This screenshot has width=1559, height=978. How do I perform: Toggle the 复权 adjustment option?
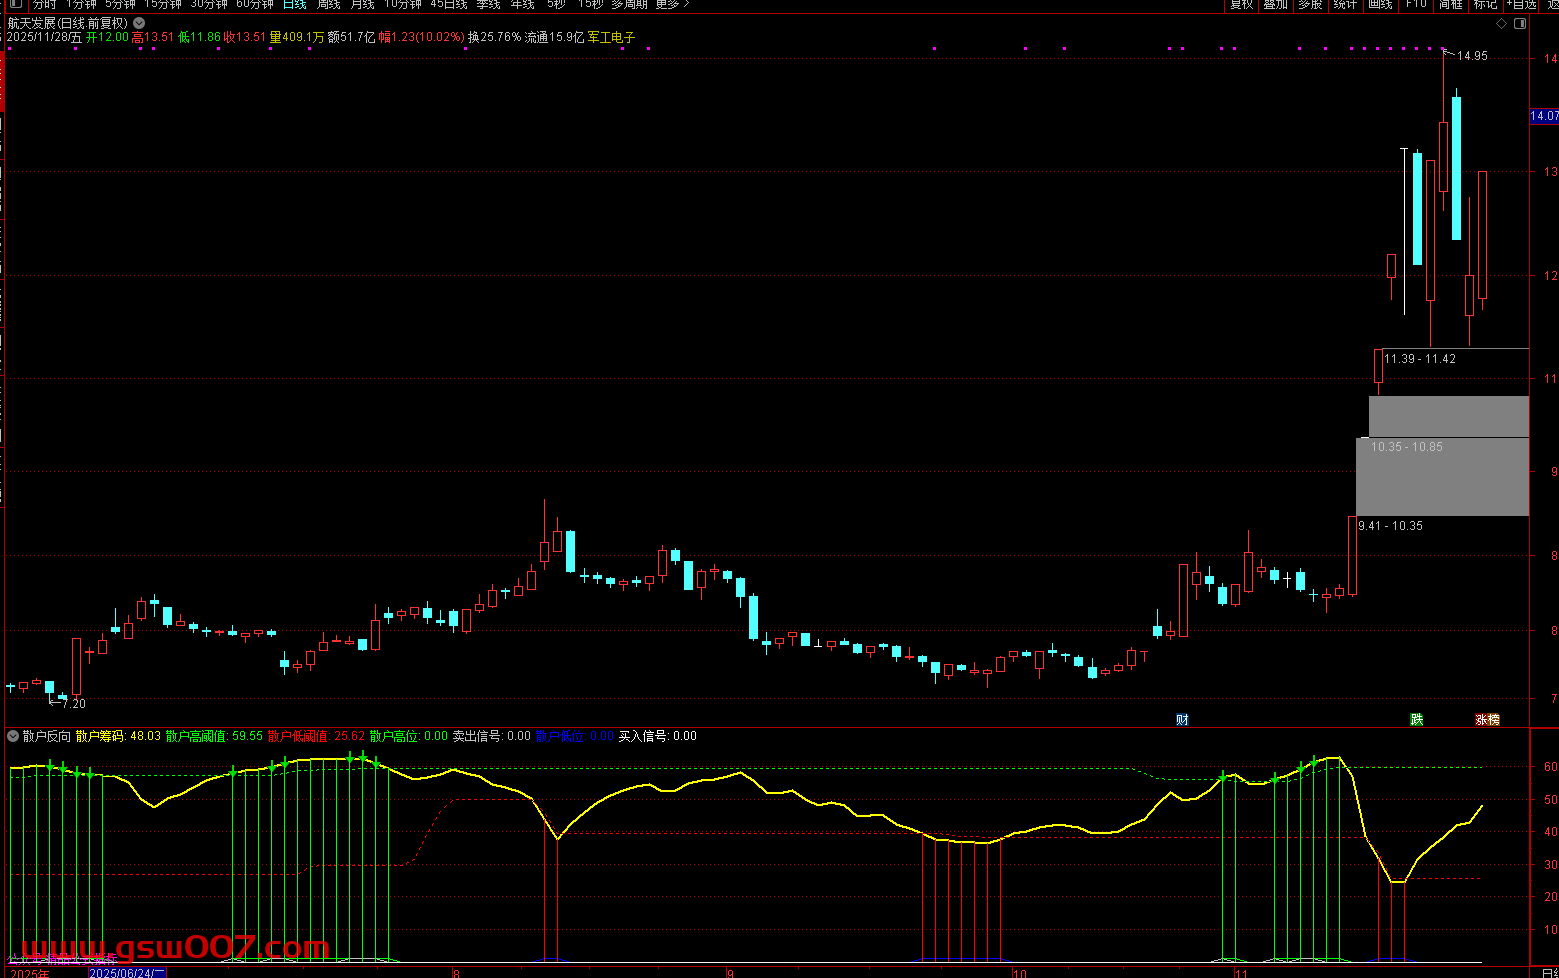click(x=1241, y=5)
